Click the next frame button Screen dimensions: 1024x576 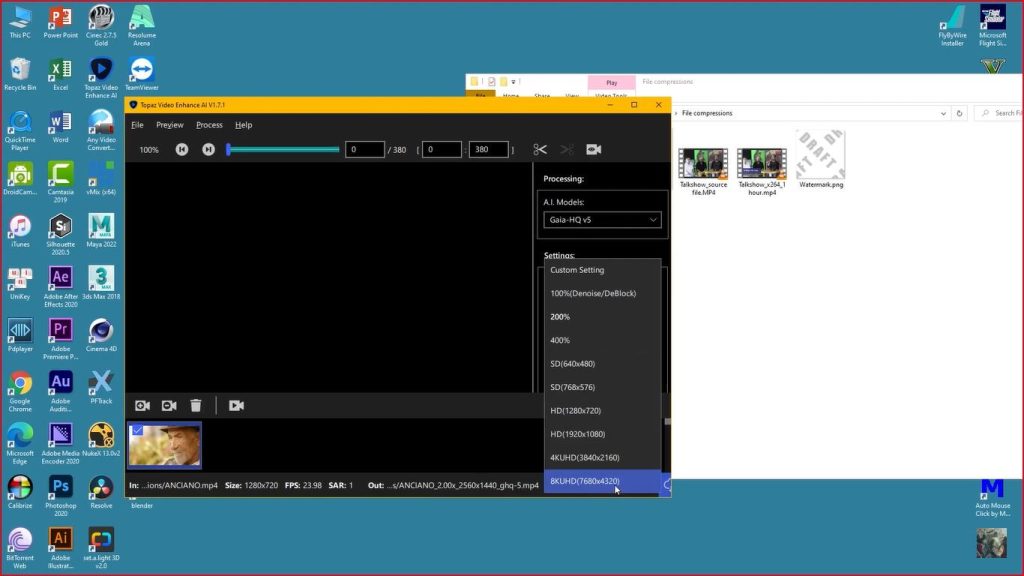click(208, 150)
